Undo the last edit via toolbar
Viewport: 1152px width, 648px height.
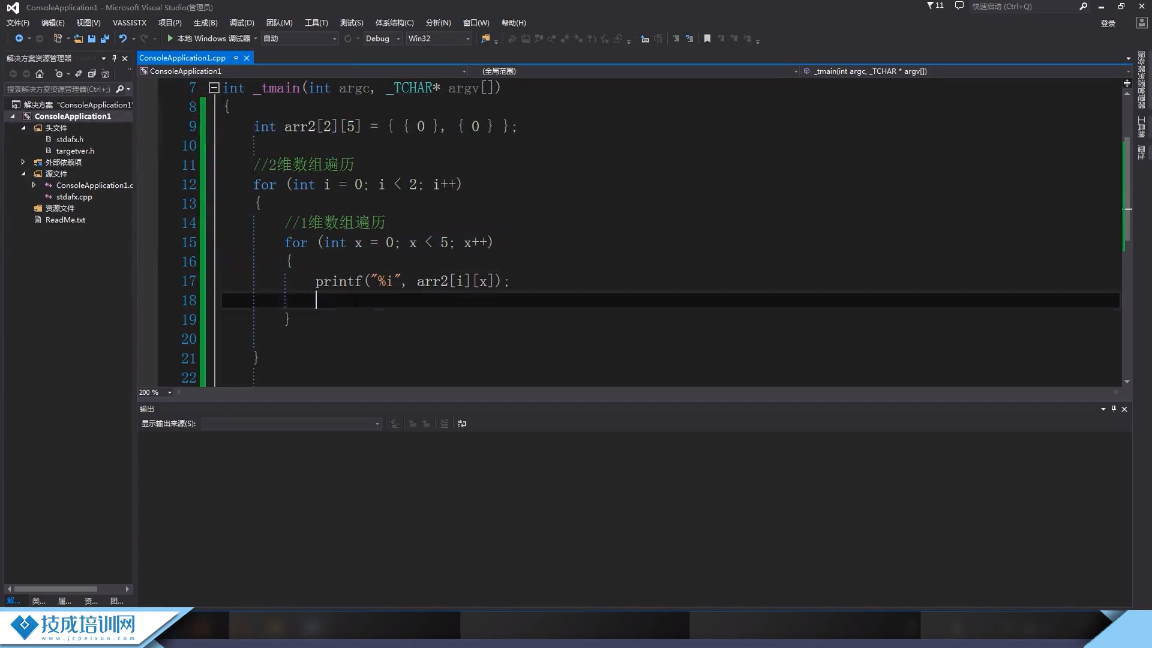(123, 38)
